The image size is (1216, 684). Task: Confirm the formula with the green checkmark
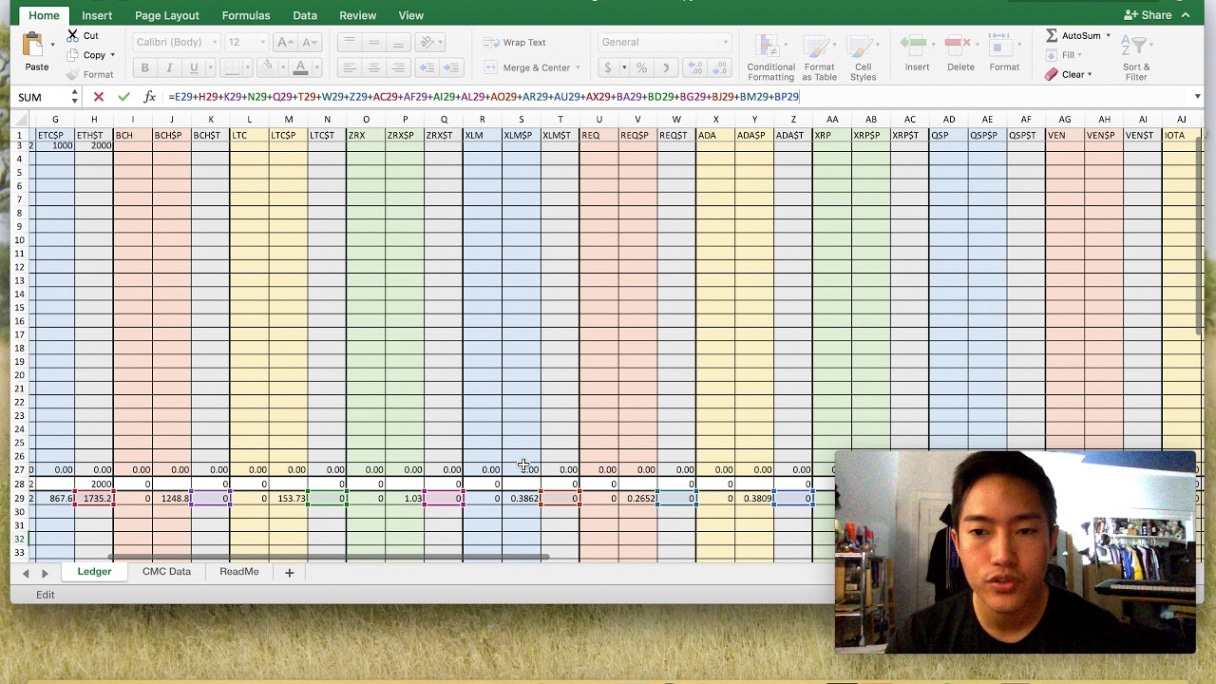click(x=123, y=97)
